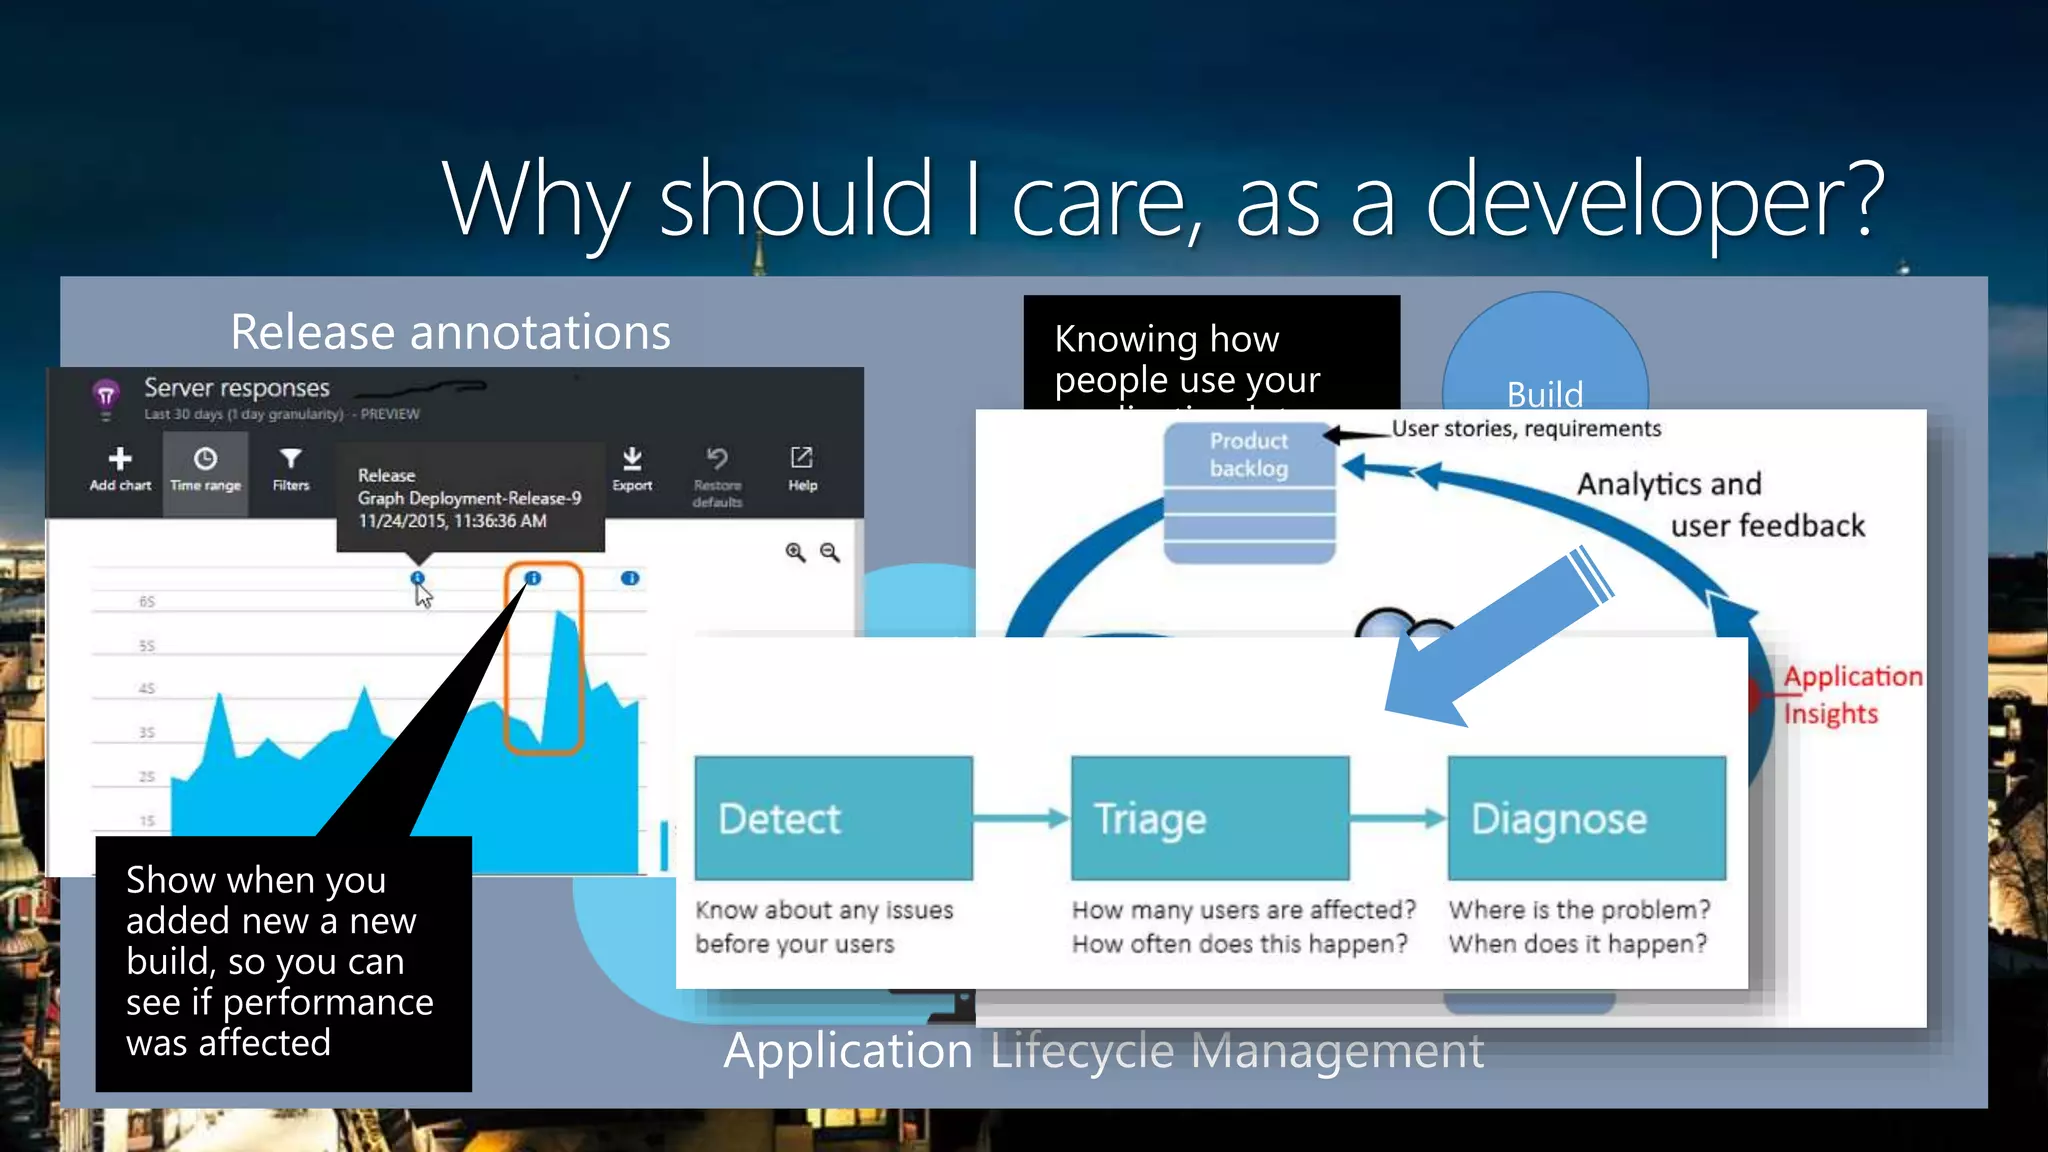Click the 3S axis label on chart
Viewport: 2048px width, 1152px height.
point(147,732)
